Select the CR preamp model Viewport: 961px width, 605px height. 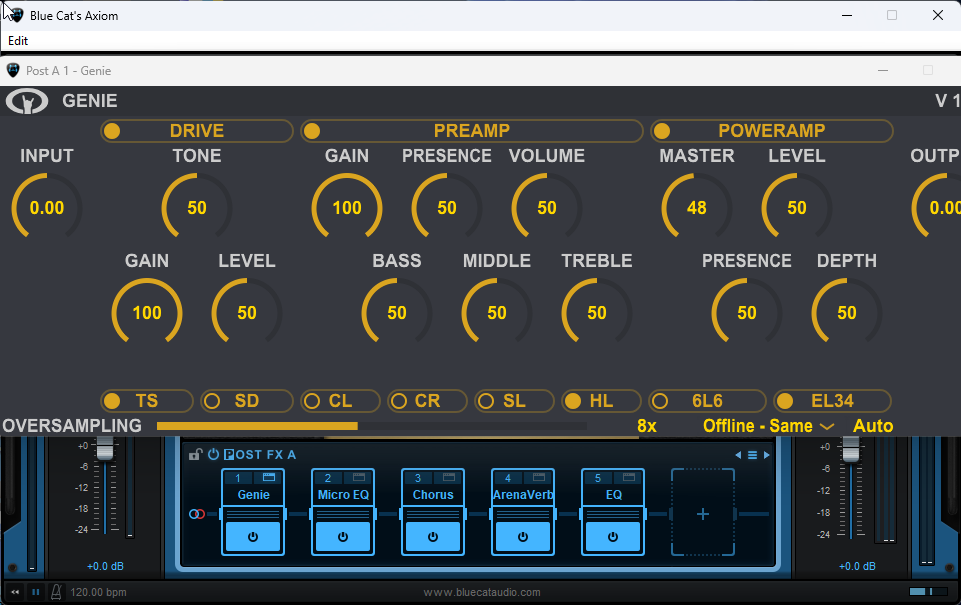coord(427,401)
